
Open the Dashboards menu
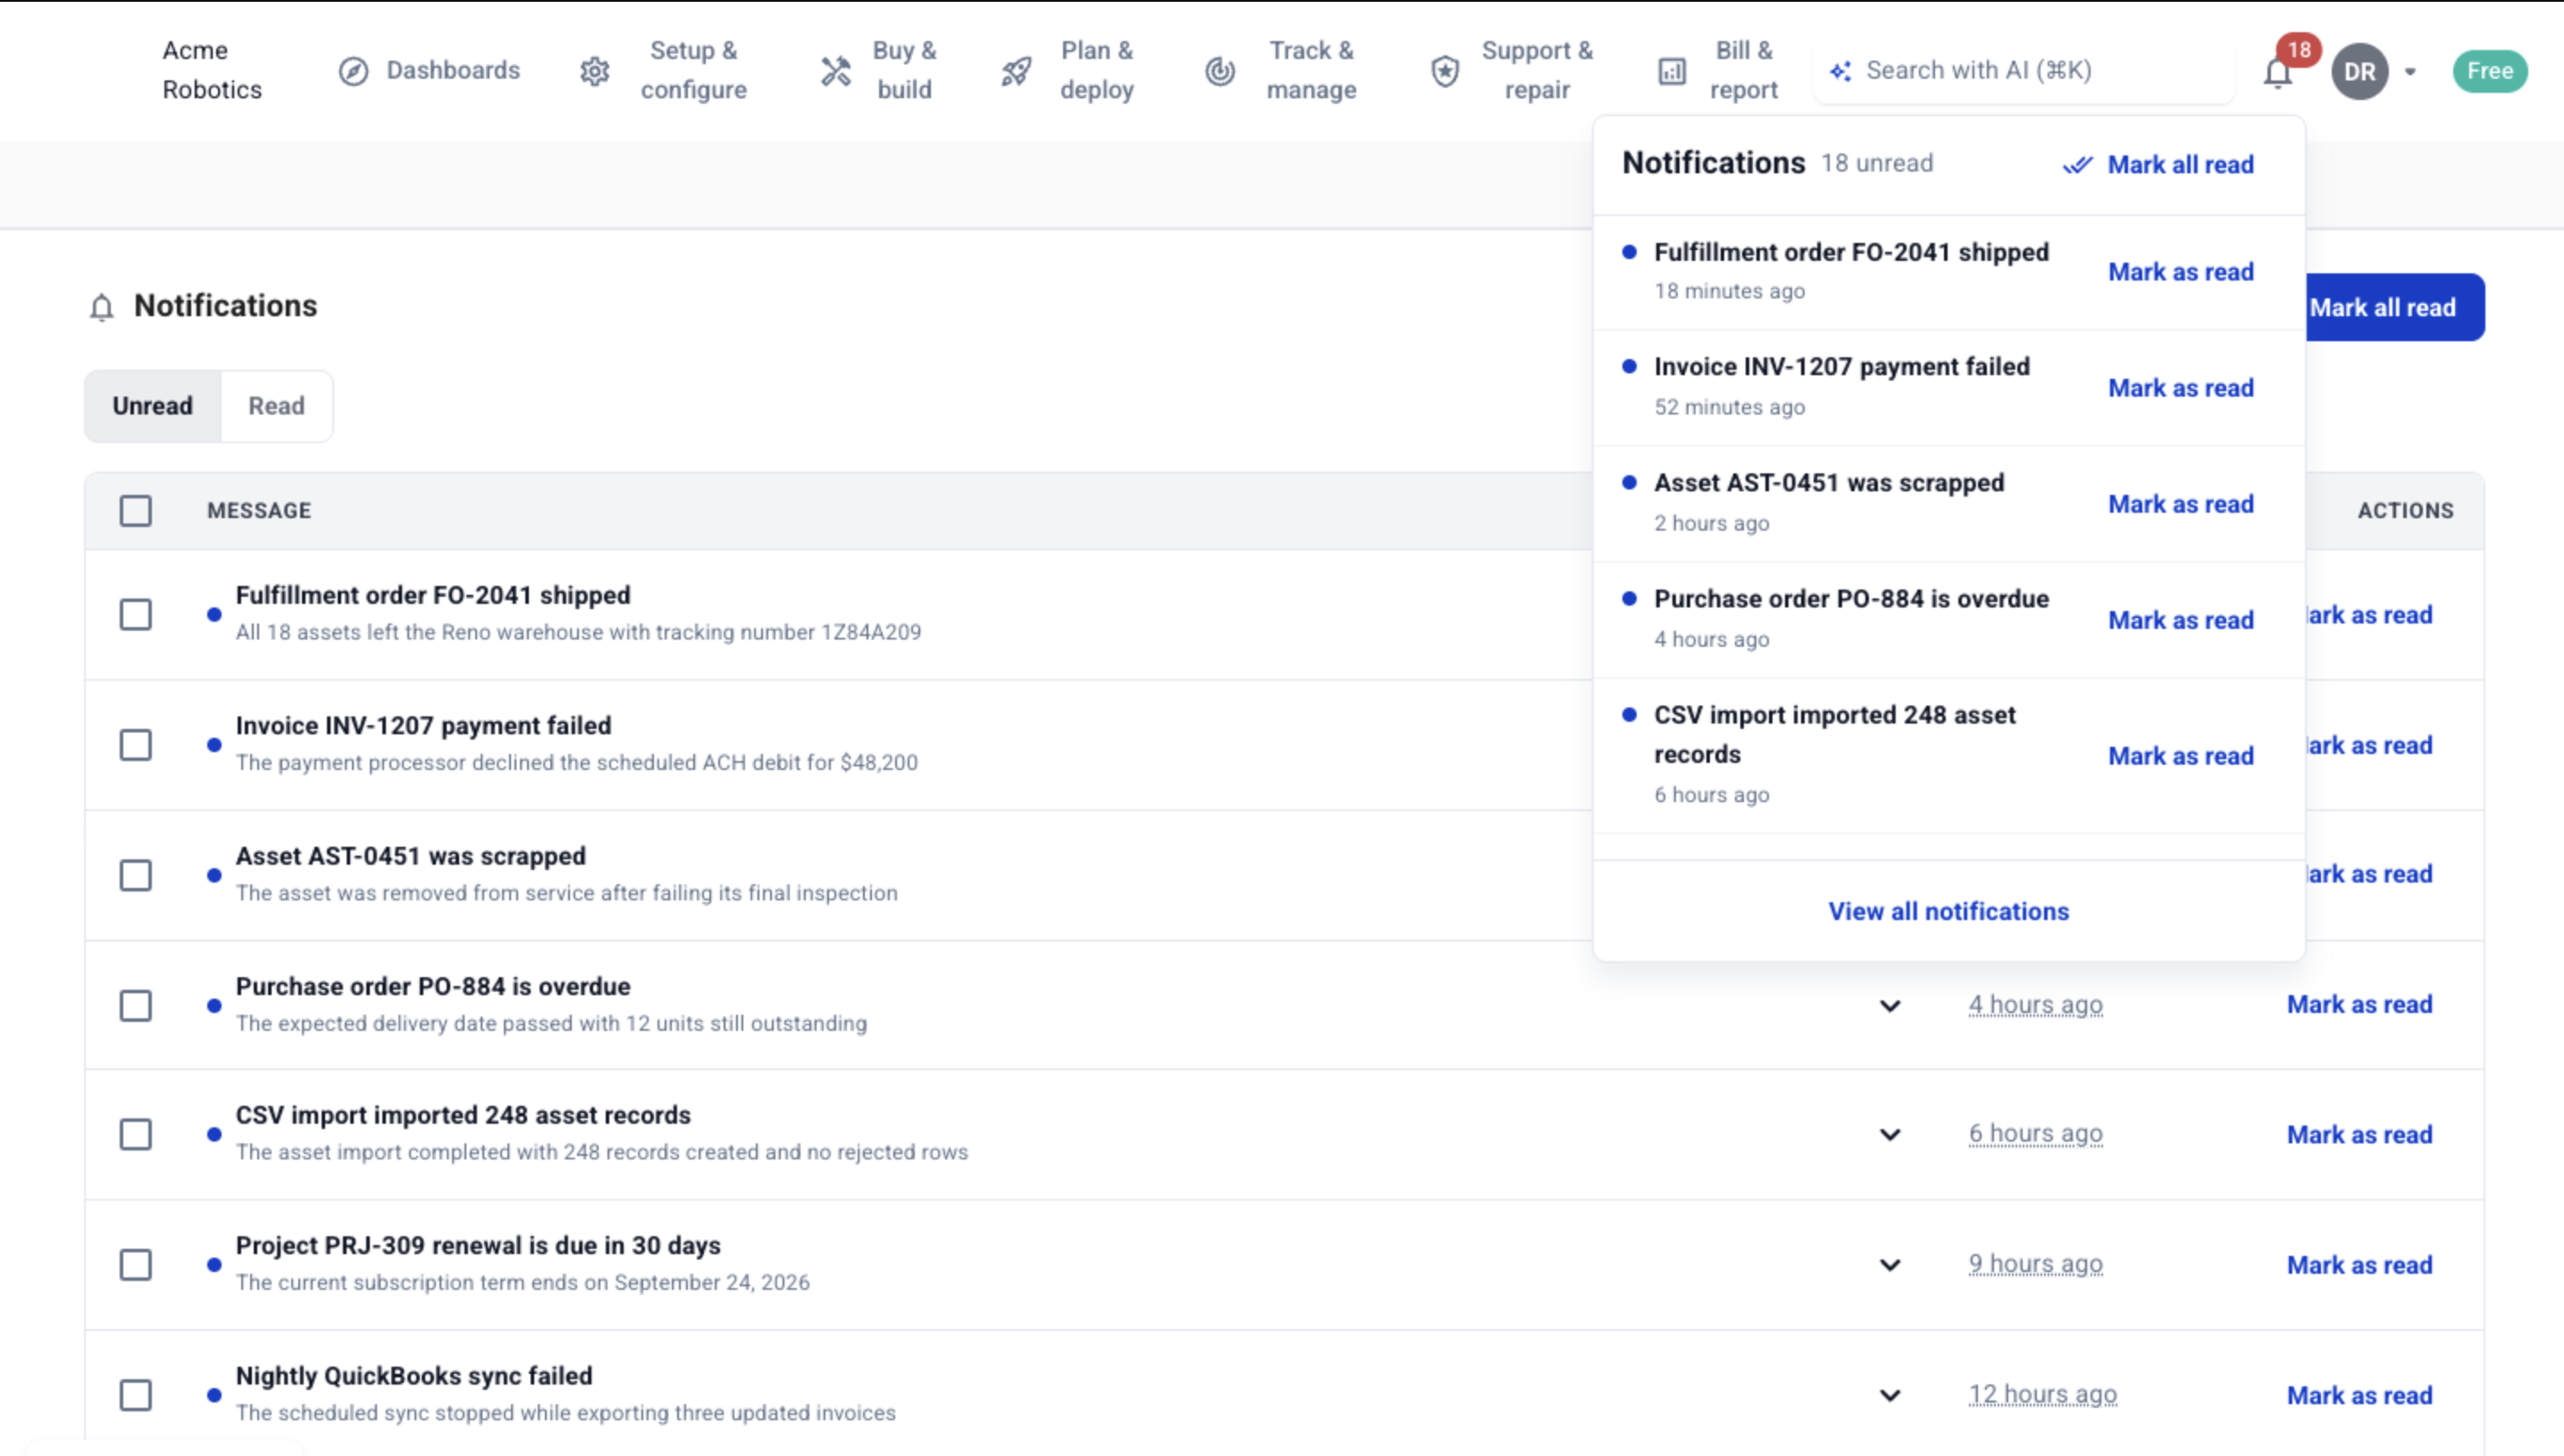click(x=430, y=71)
